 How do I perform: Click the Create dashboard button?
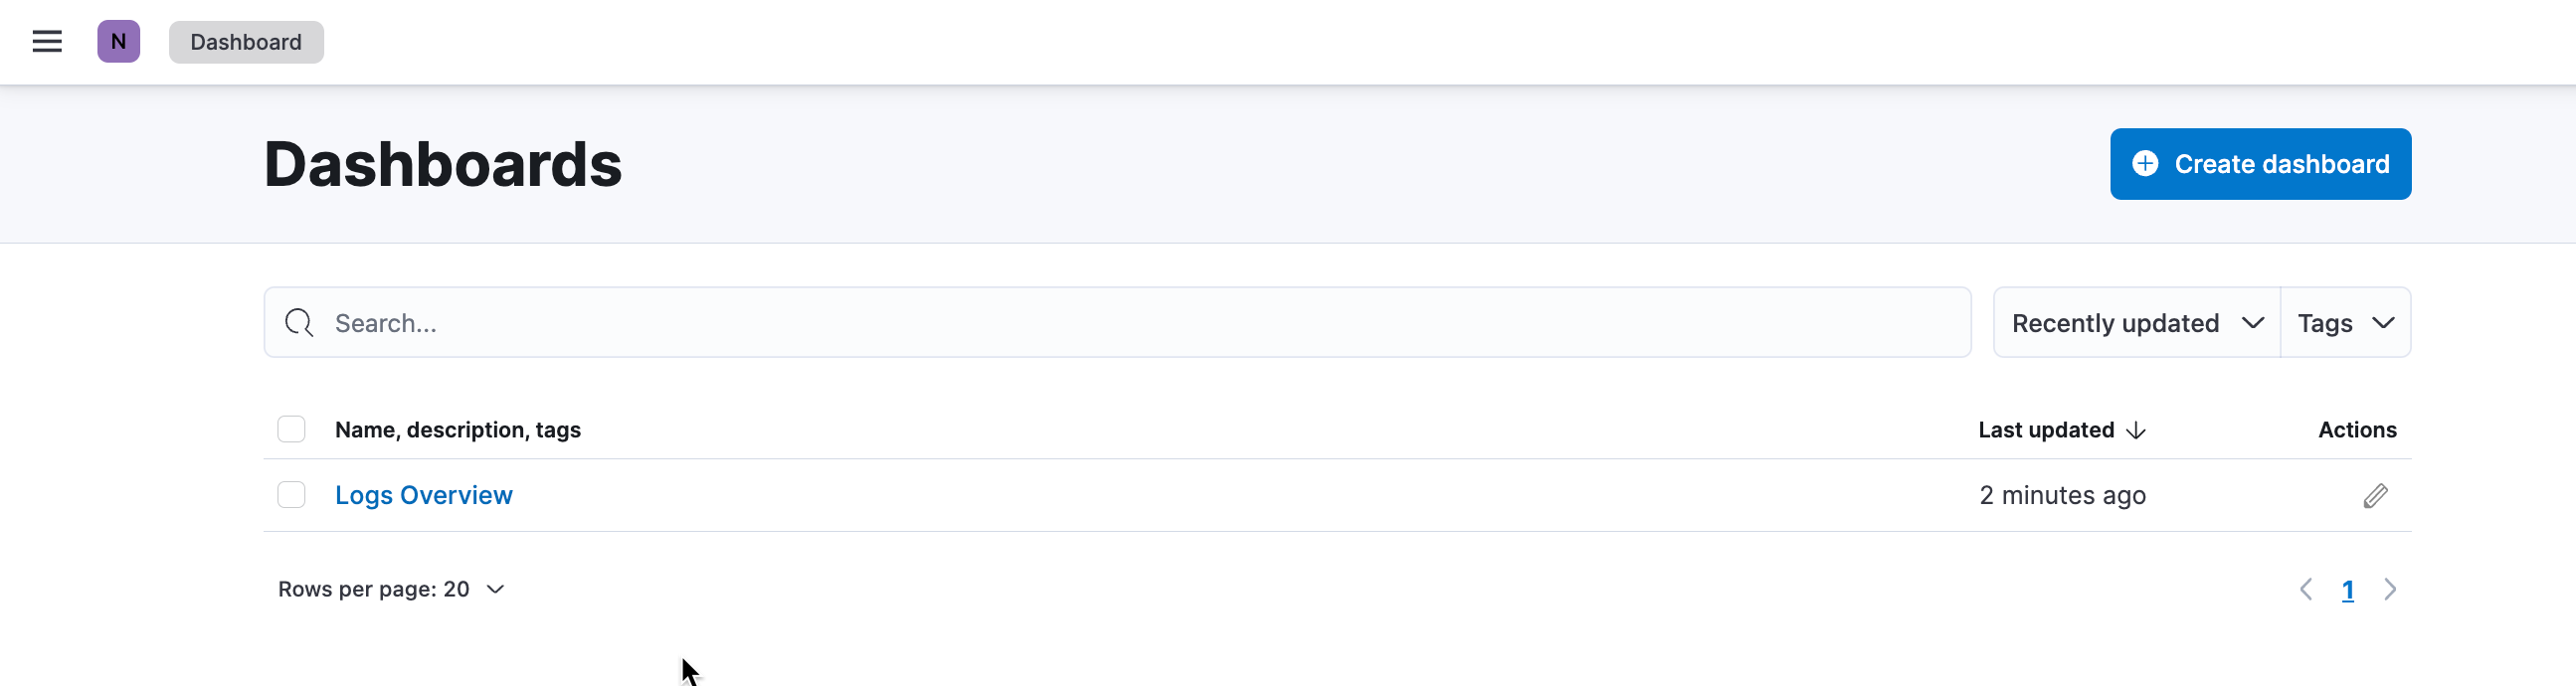pos(2260,164)
